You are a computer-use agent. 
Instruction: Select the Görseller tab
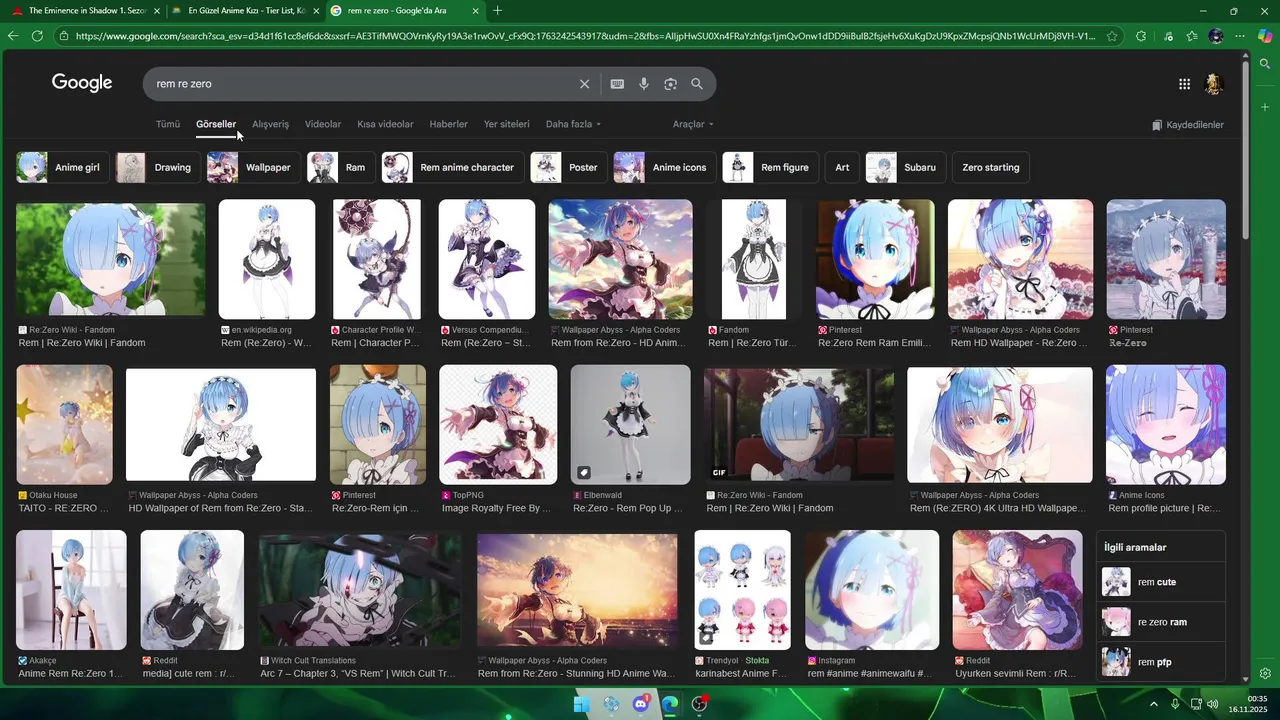pos(216,124)
